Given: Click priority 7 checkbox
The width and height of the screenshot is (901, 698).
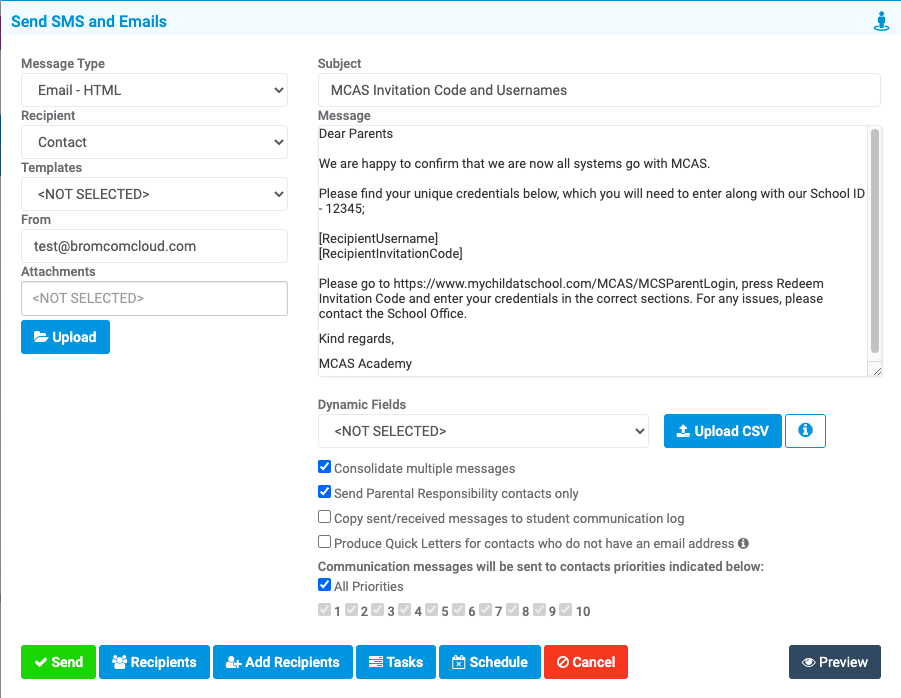Looking at the screenshot, I should (x=486, y=610).
